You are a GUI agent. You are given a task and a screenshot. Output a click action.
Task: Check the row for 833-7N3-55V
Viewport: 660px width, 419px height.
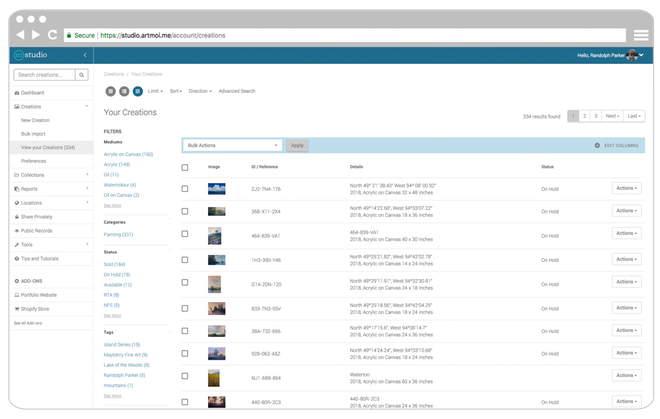[185, 308]
